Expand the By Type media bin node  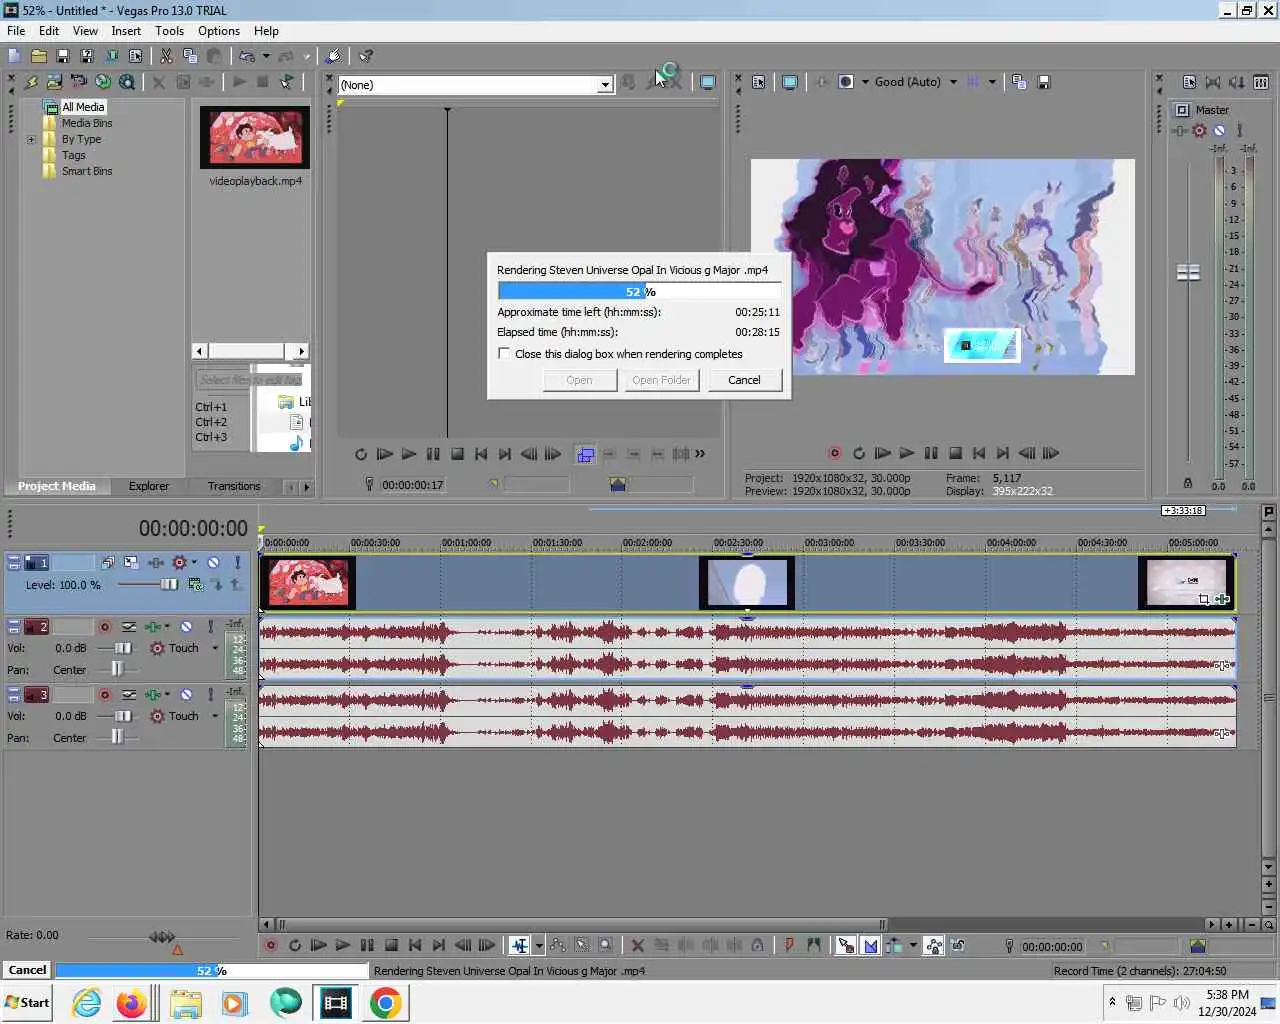coord(31,139)
